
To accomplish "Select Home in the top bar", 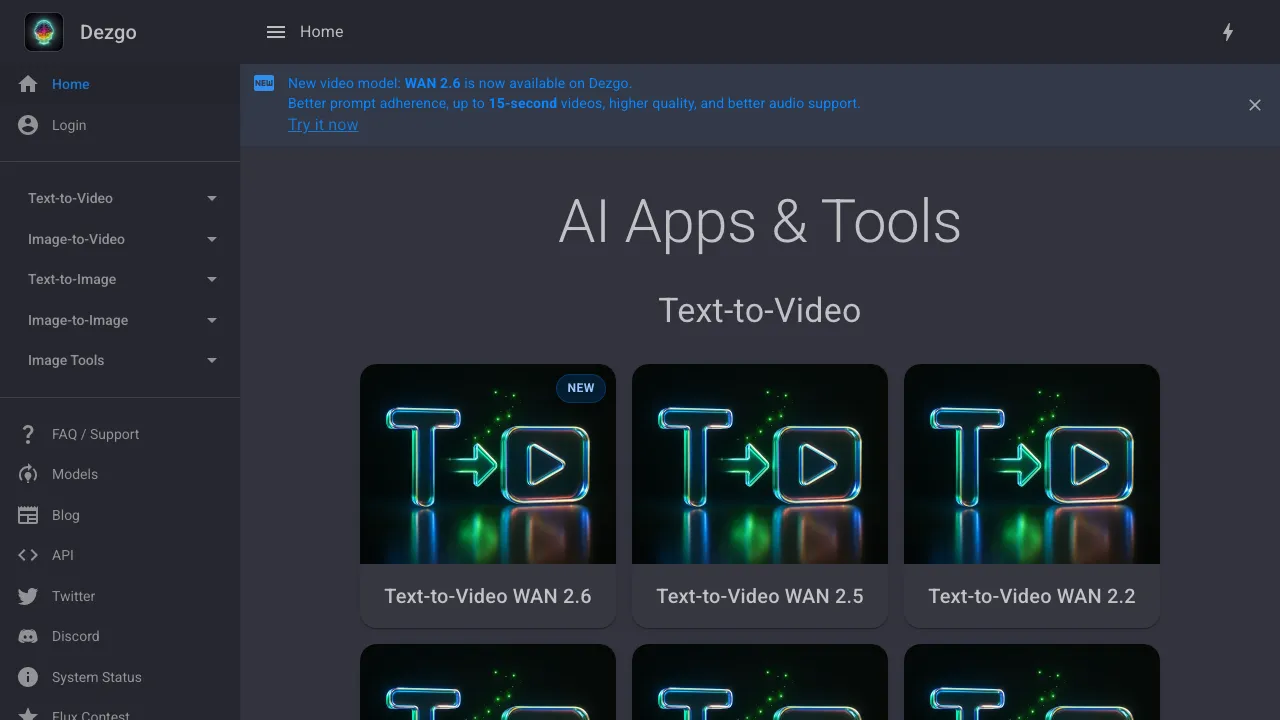I will tap(321, 31).
